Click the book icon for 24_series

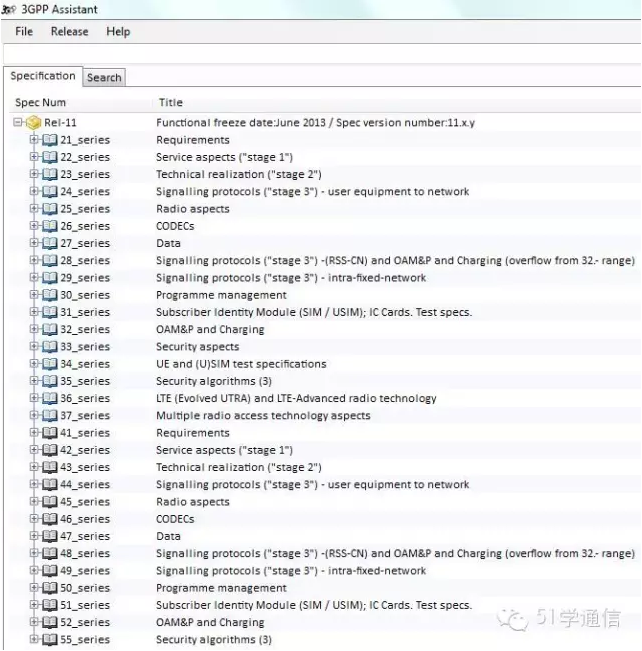tap(50, 191)
